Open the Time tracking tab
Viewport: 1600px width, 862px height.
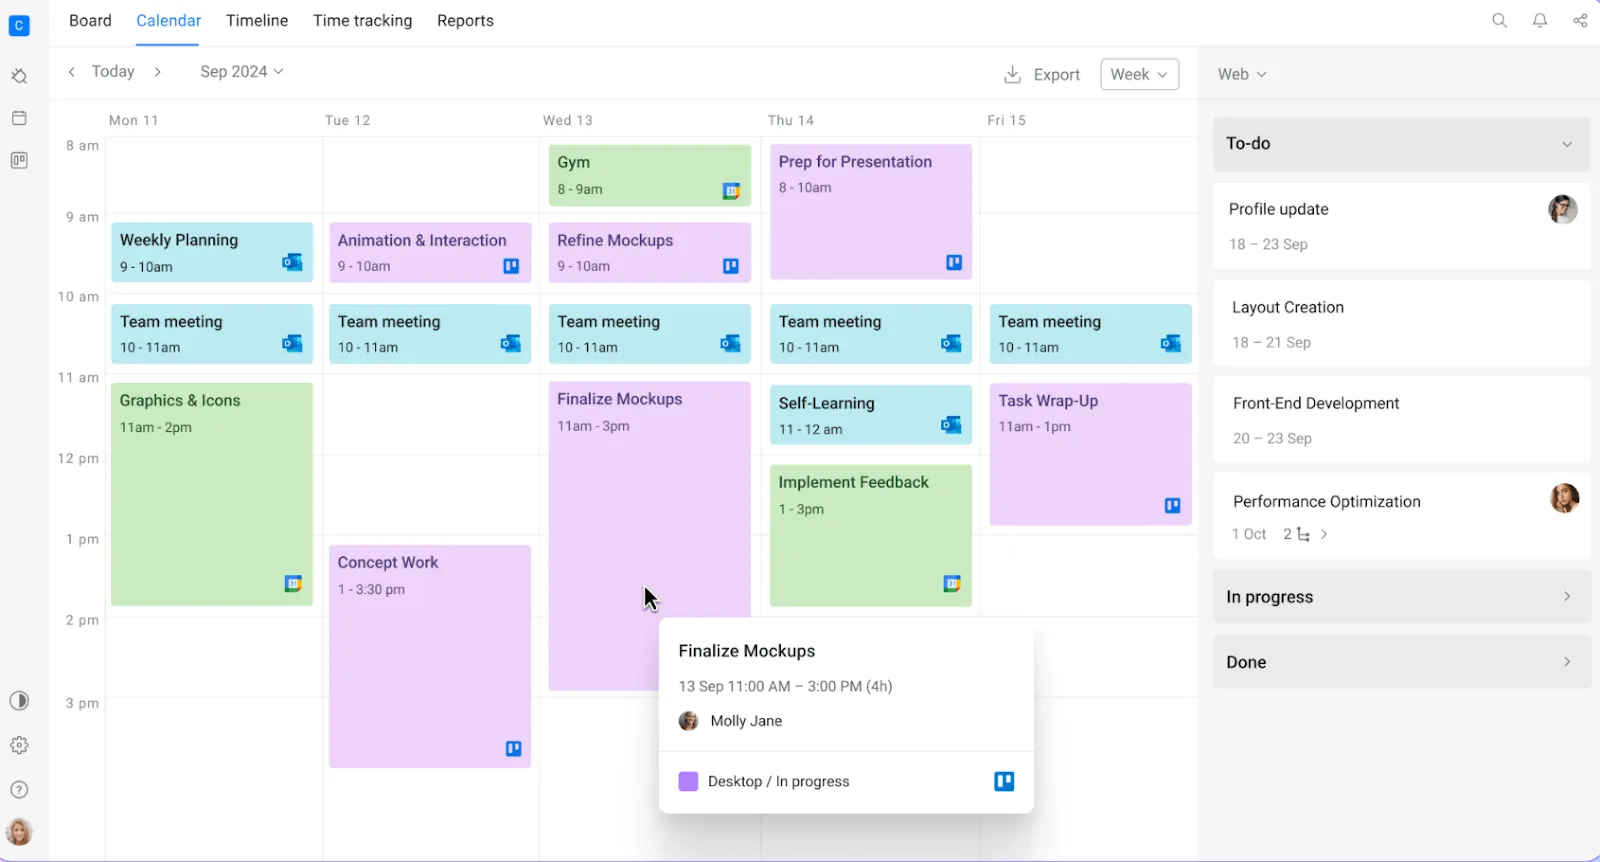click(x=362, y=21)
